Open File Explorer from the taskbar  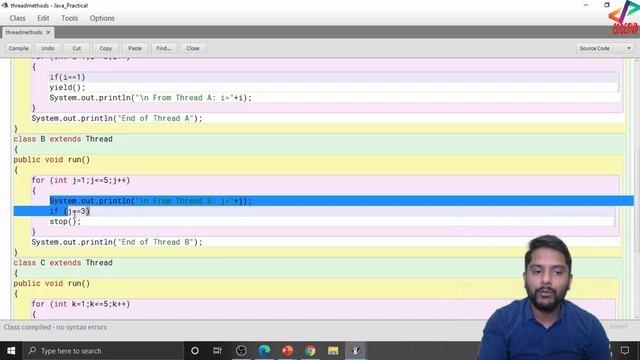333,351
